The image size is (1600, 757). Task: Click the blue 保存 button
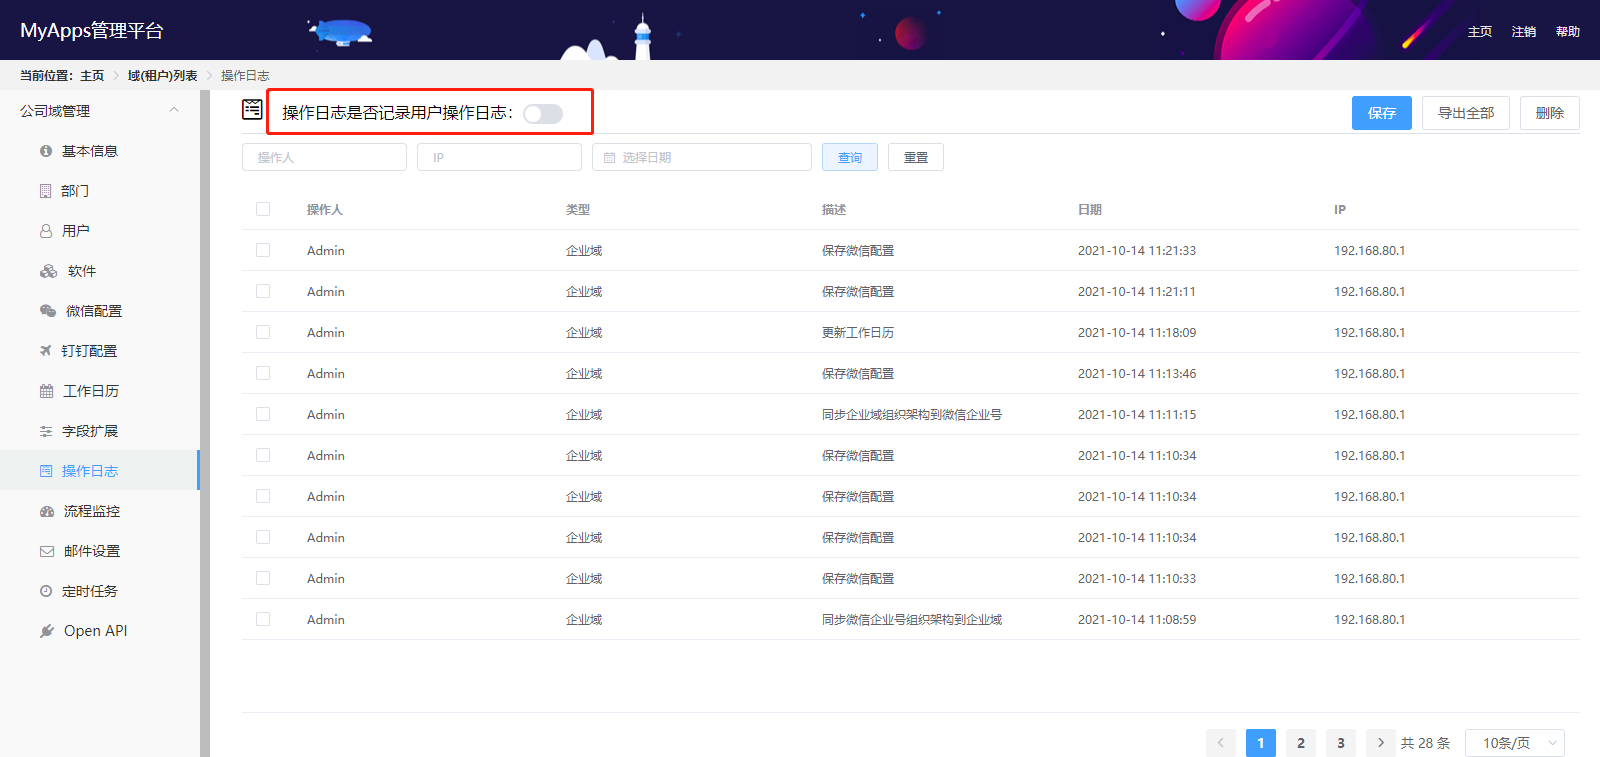(1382, 113)
